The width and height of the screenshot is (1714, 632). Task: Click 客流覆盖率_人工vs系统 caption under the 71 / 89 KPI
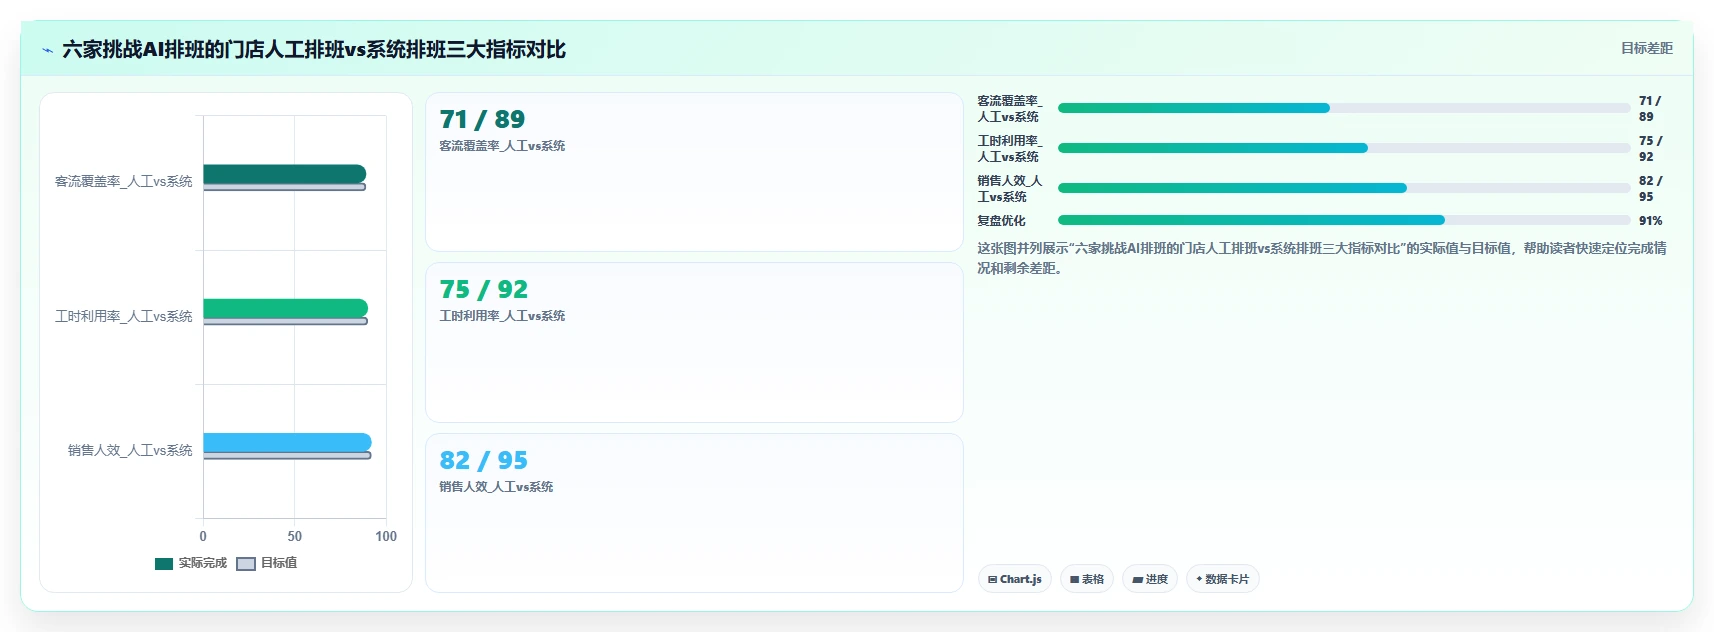click(x=502, y=146)
